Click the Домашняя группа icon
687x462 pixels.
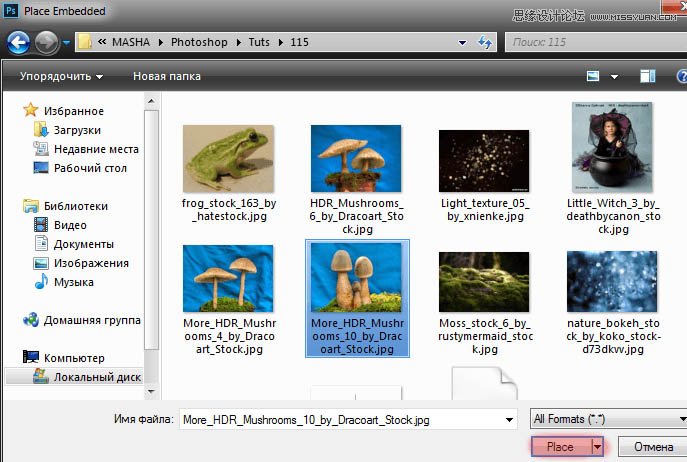click(31, 320)
